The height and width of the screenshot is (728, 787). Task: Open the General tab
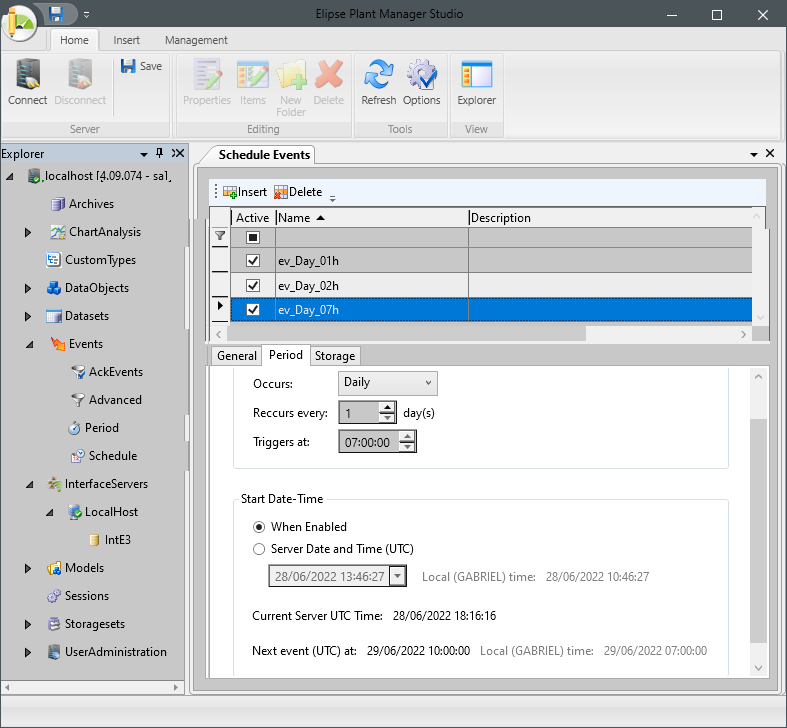click(236, 355)
